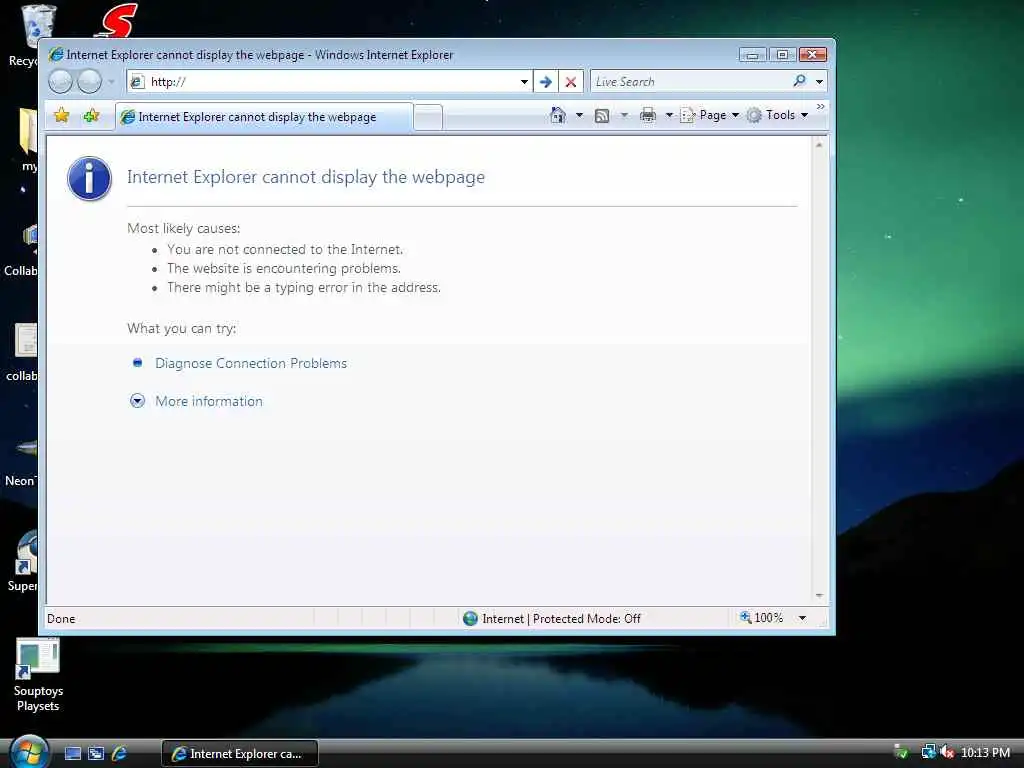Open the Page menu
1024x768 pixels.
pyautogui.click(x=710, y=115)
